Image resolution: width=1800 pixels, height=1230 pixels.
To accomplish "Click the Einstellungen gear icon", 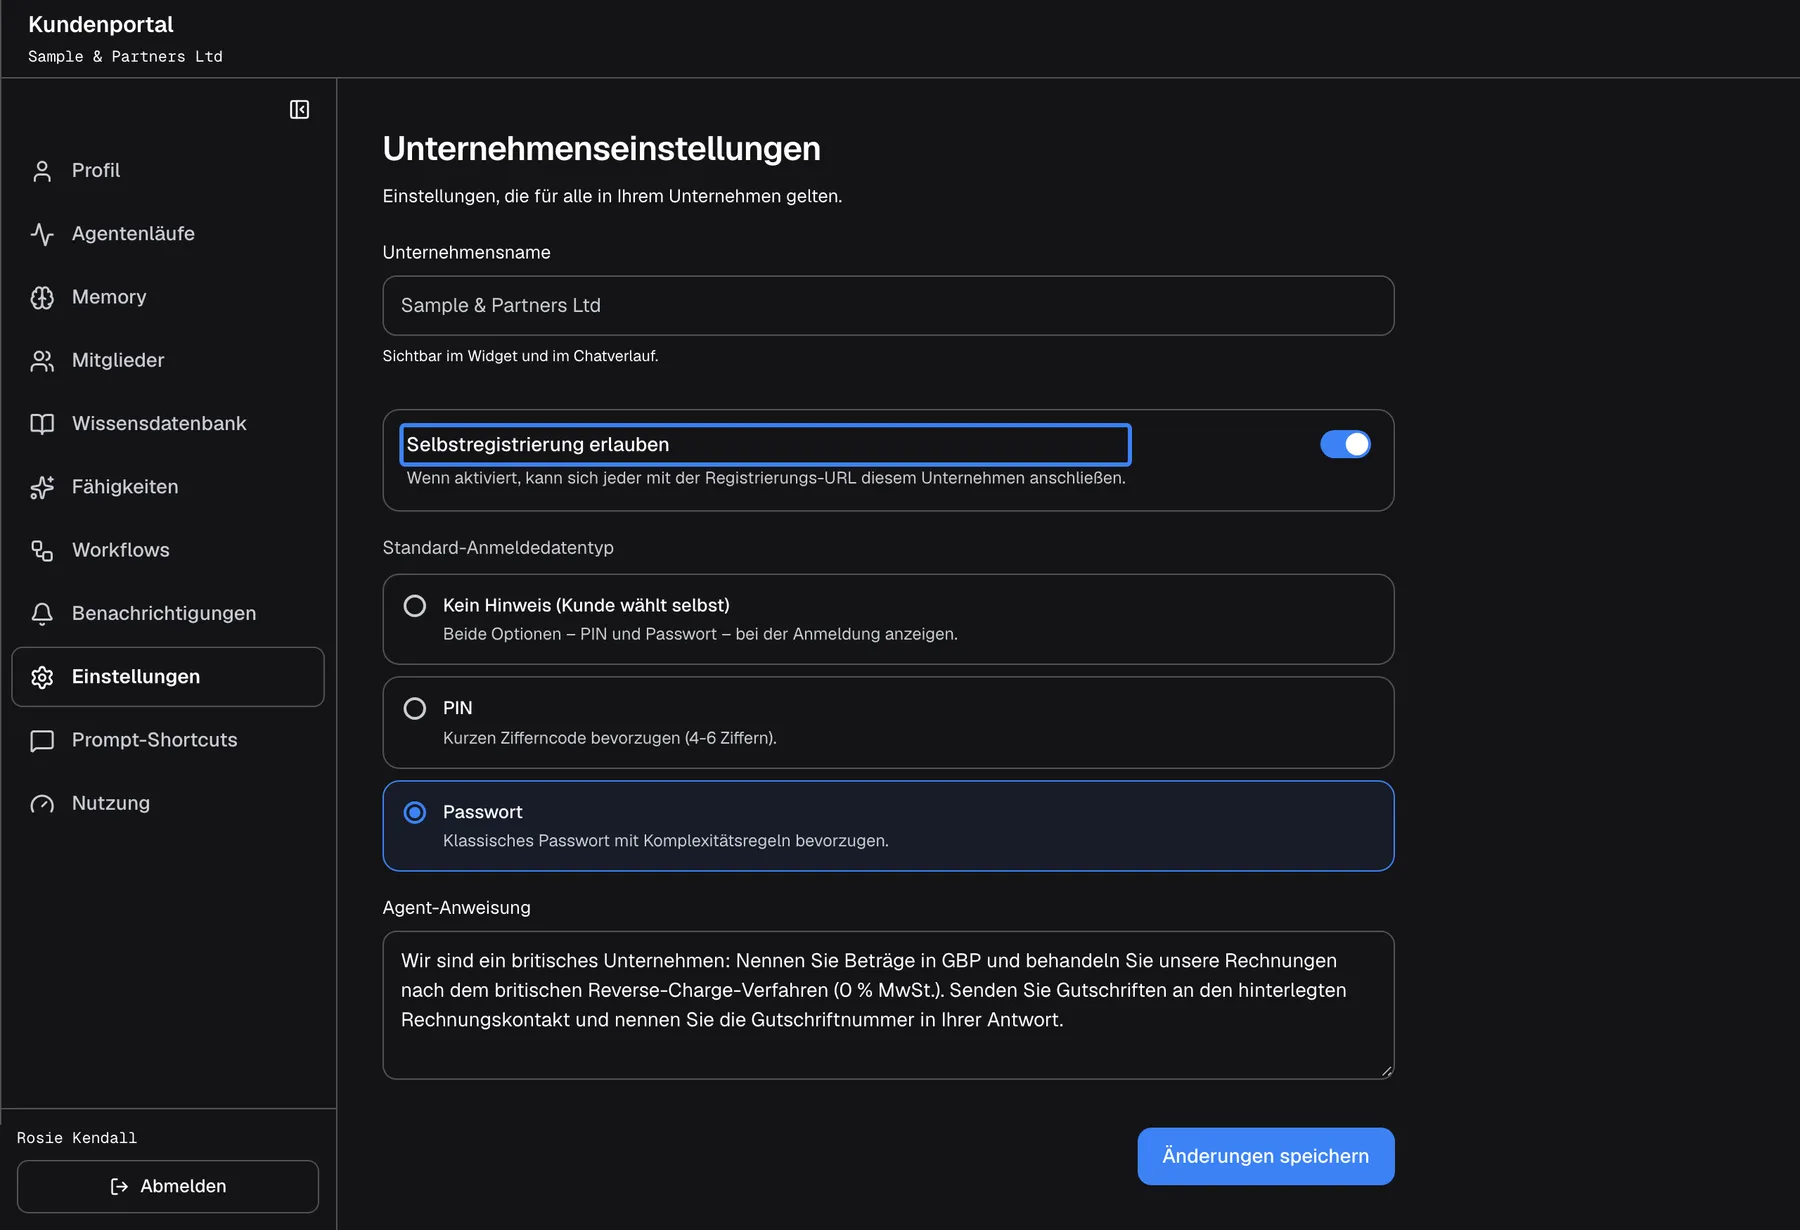I will [42, 677].
